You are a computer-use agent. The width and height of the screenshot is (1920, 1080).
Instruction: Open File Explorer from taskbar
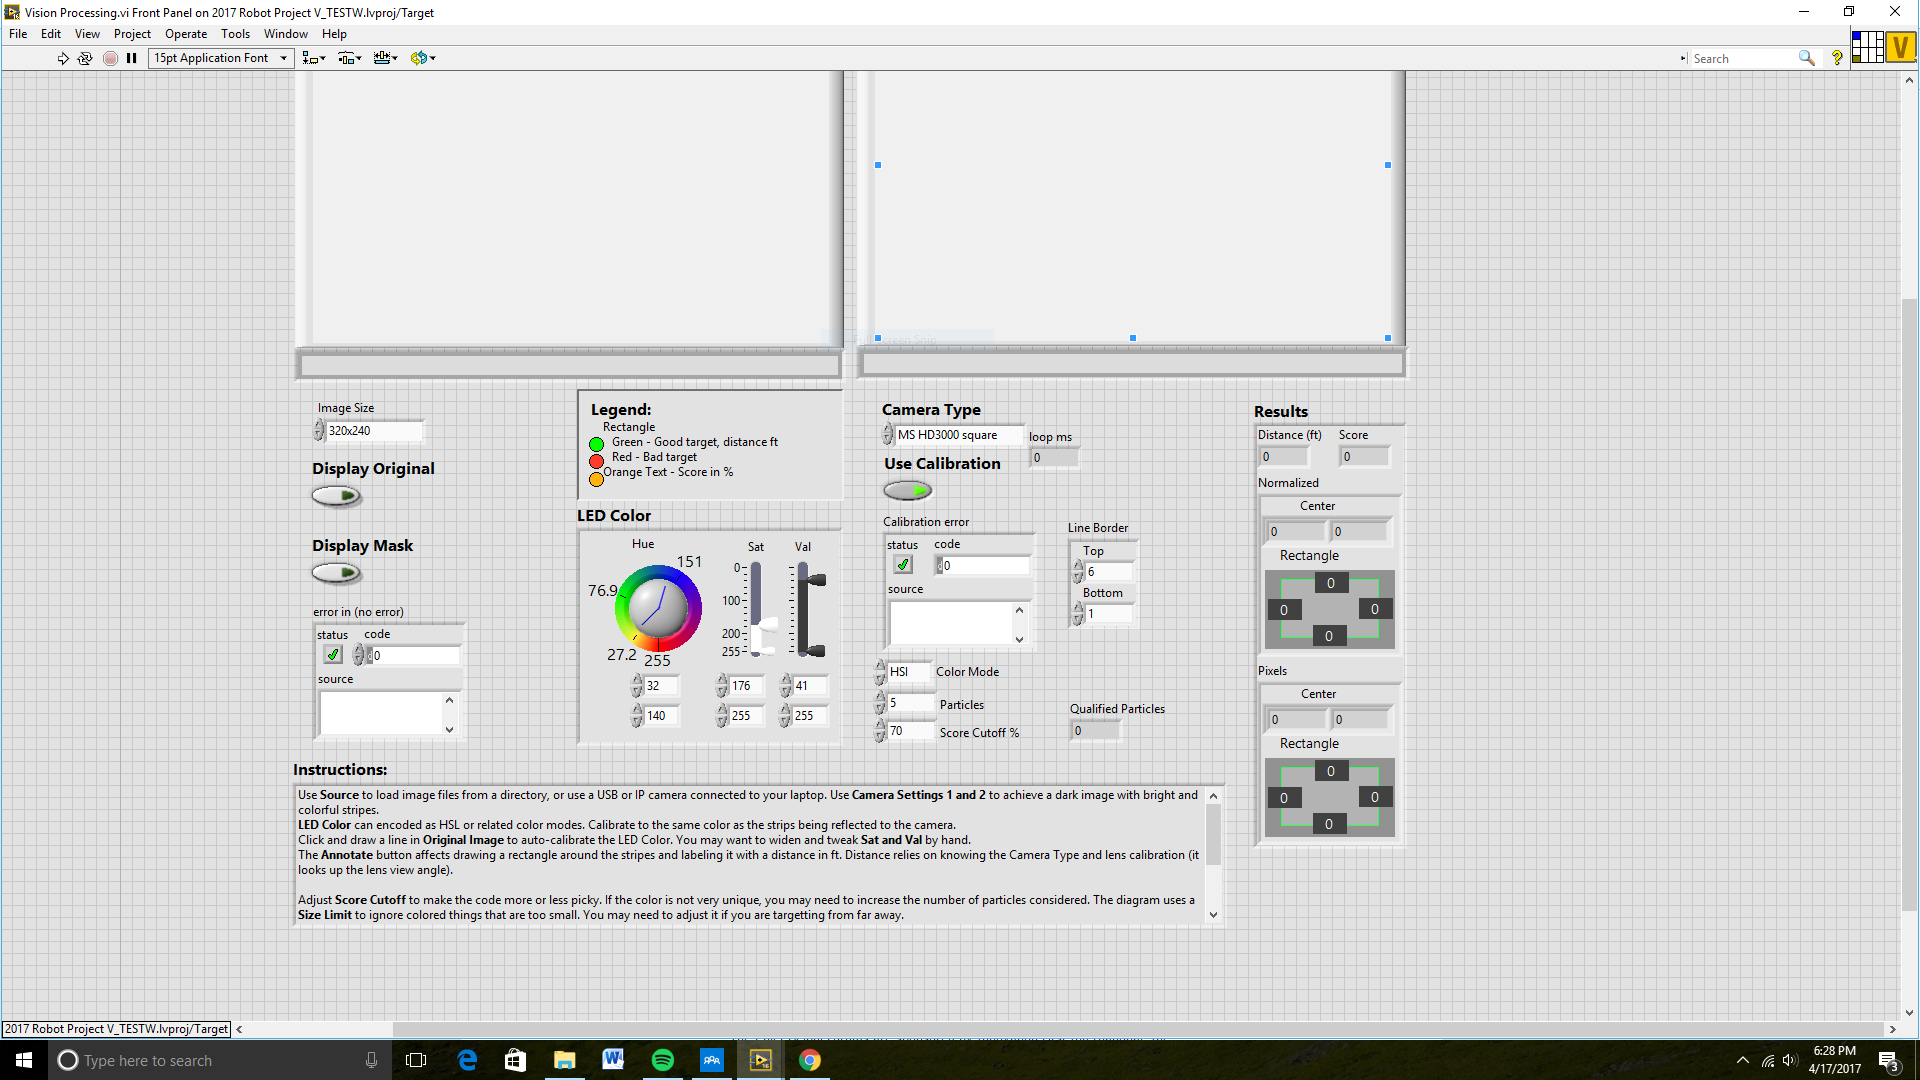click(x=564, y=1060)
